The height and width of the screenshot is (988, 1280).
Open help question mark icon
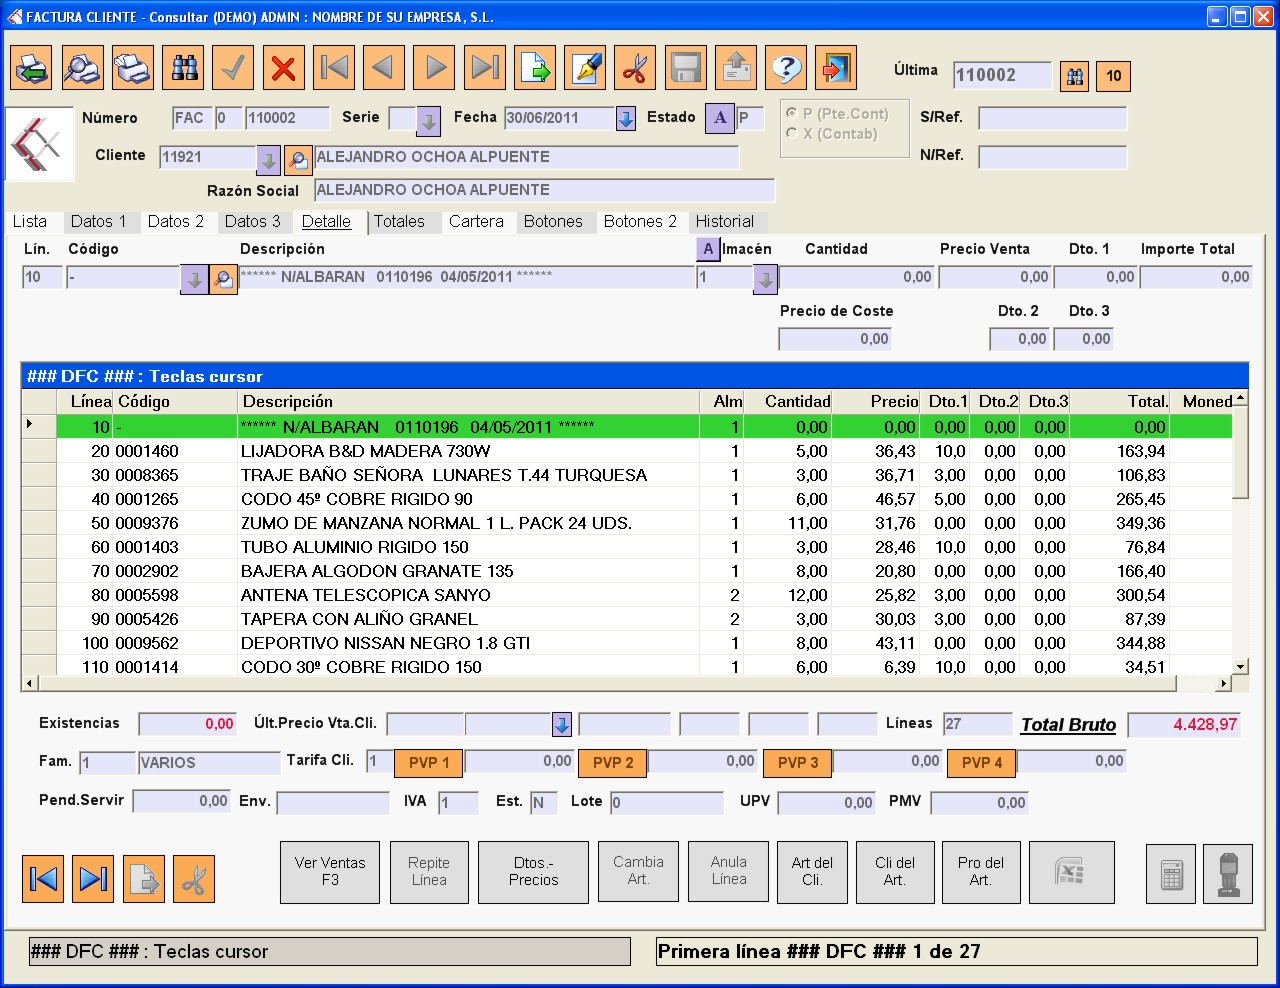tap(786, 68)
